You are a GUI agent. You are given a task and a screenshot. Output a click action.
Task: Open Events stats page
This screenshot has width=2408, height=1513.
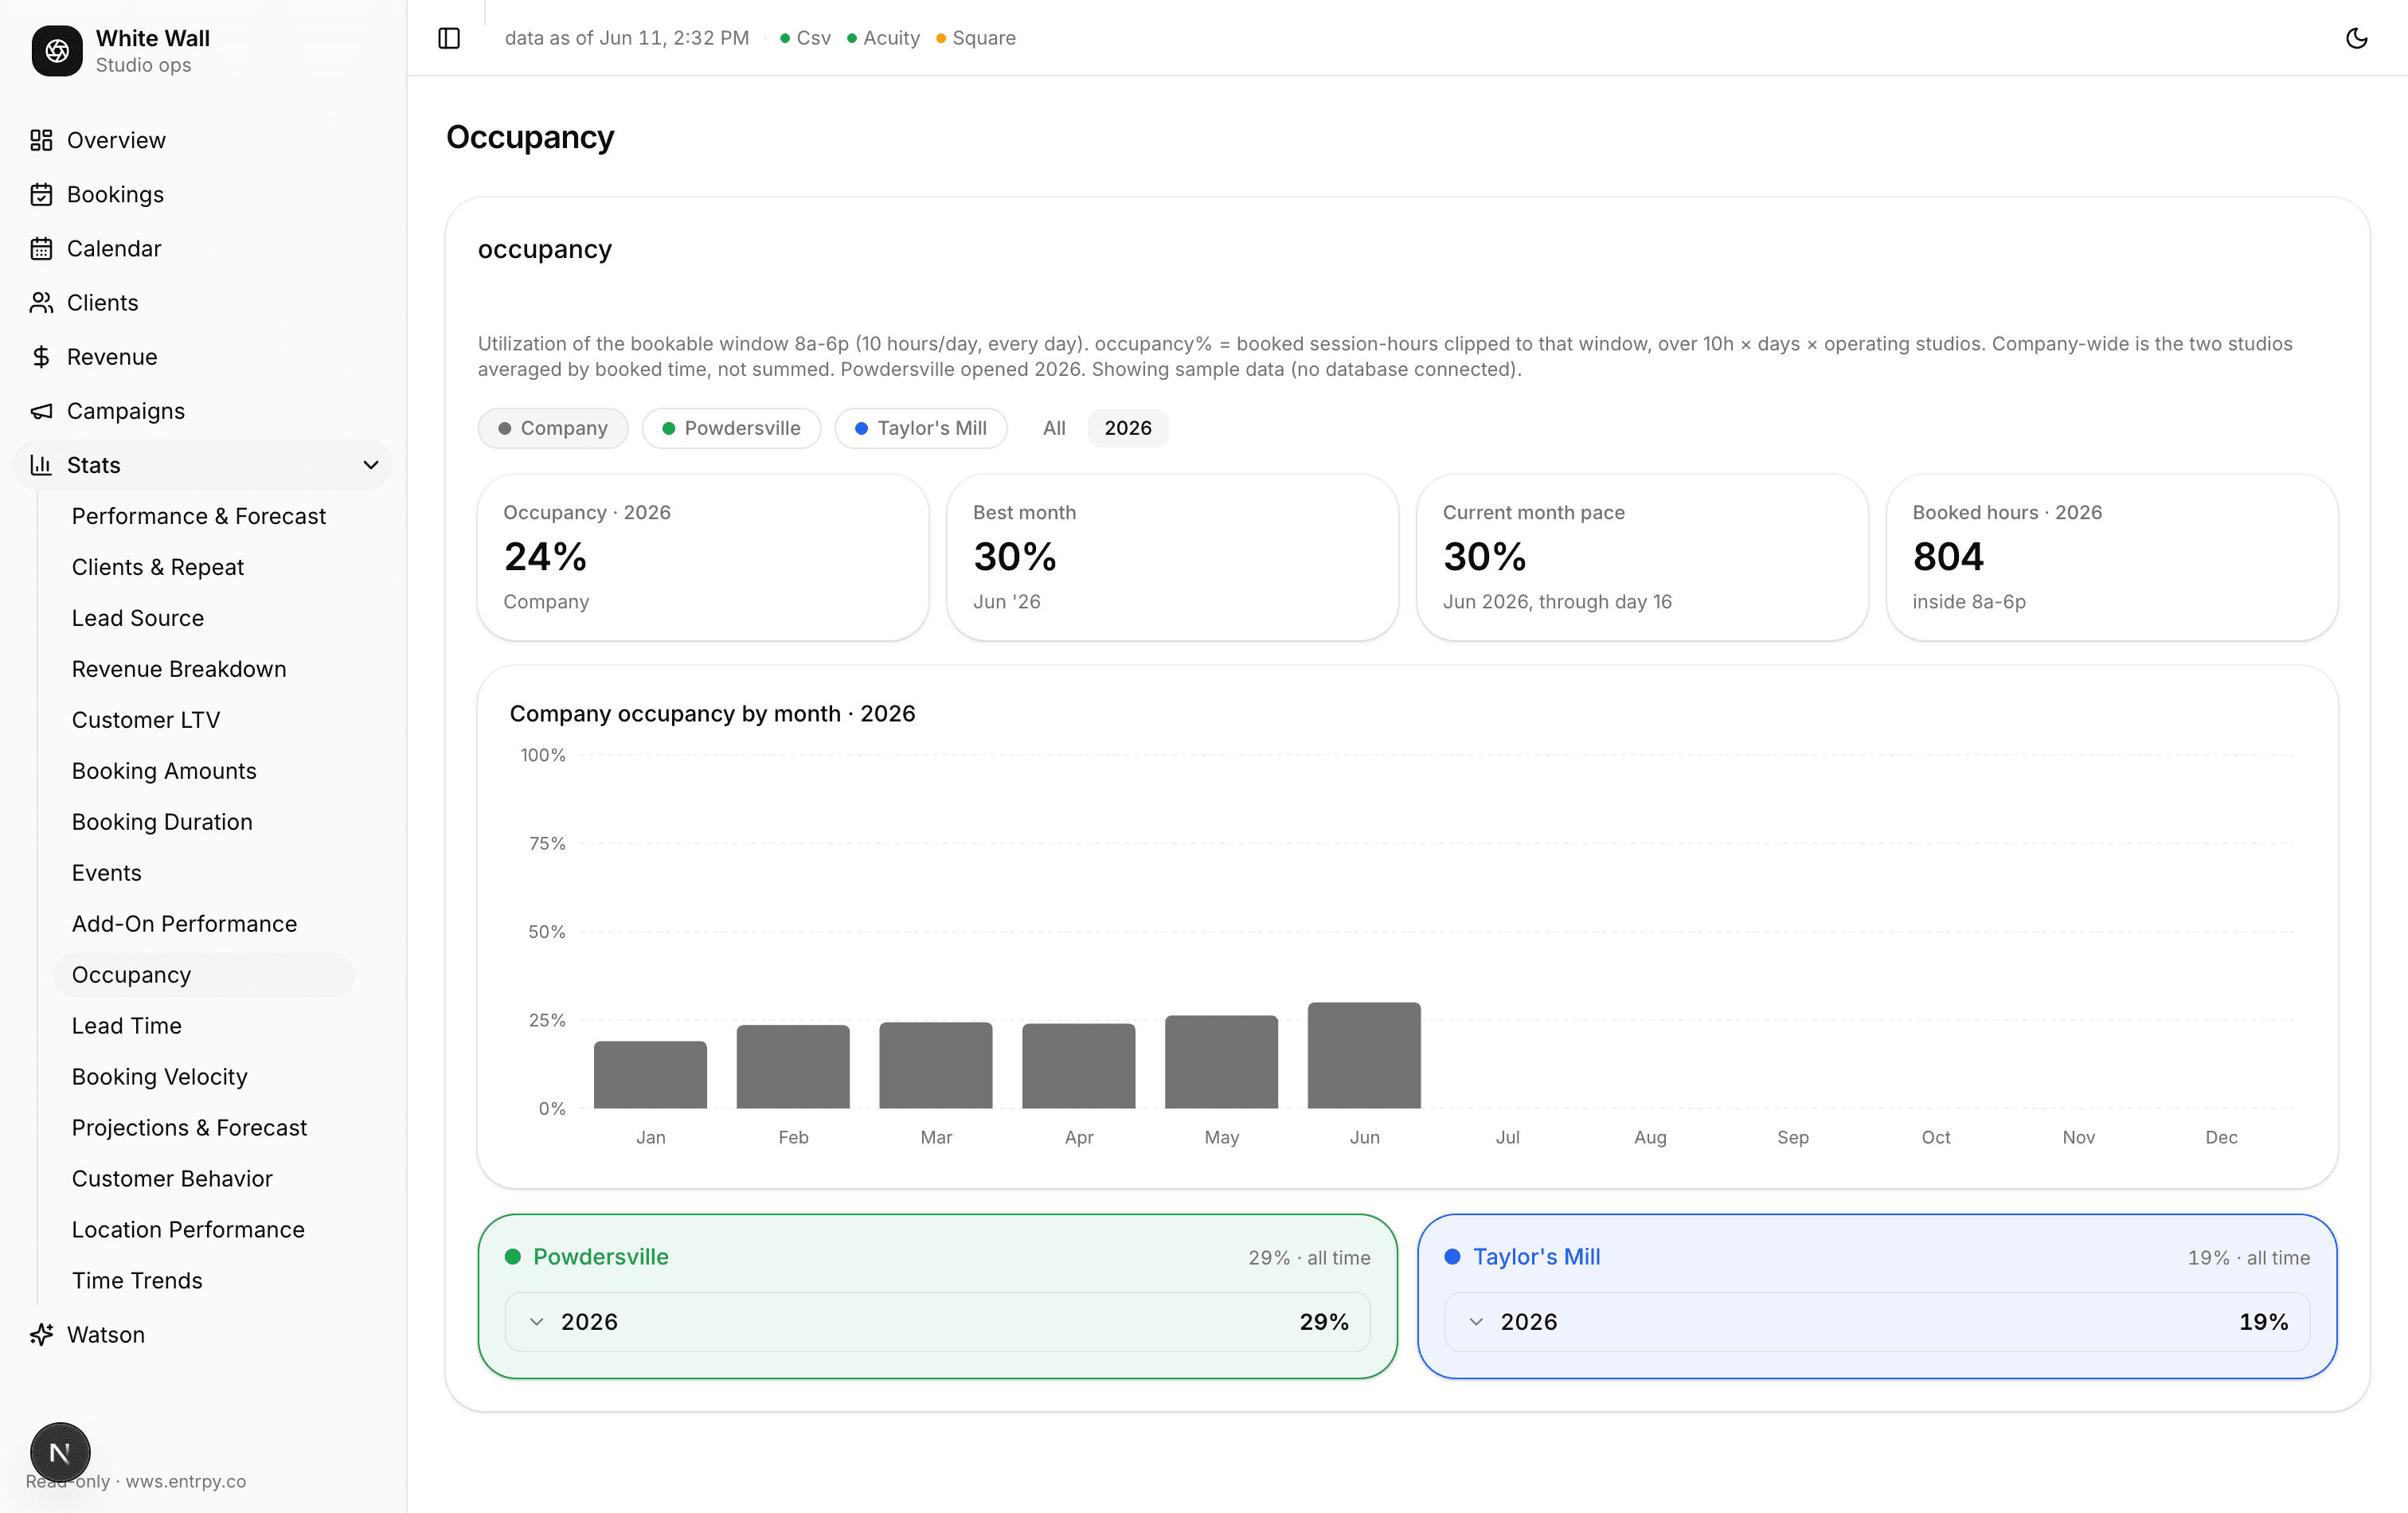tap(107, 873)
